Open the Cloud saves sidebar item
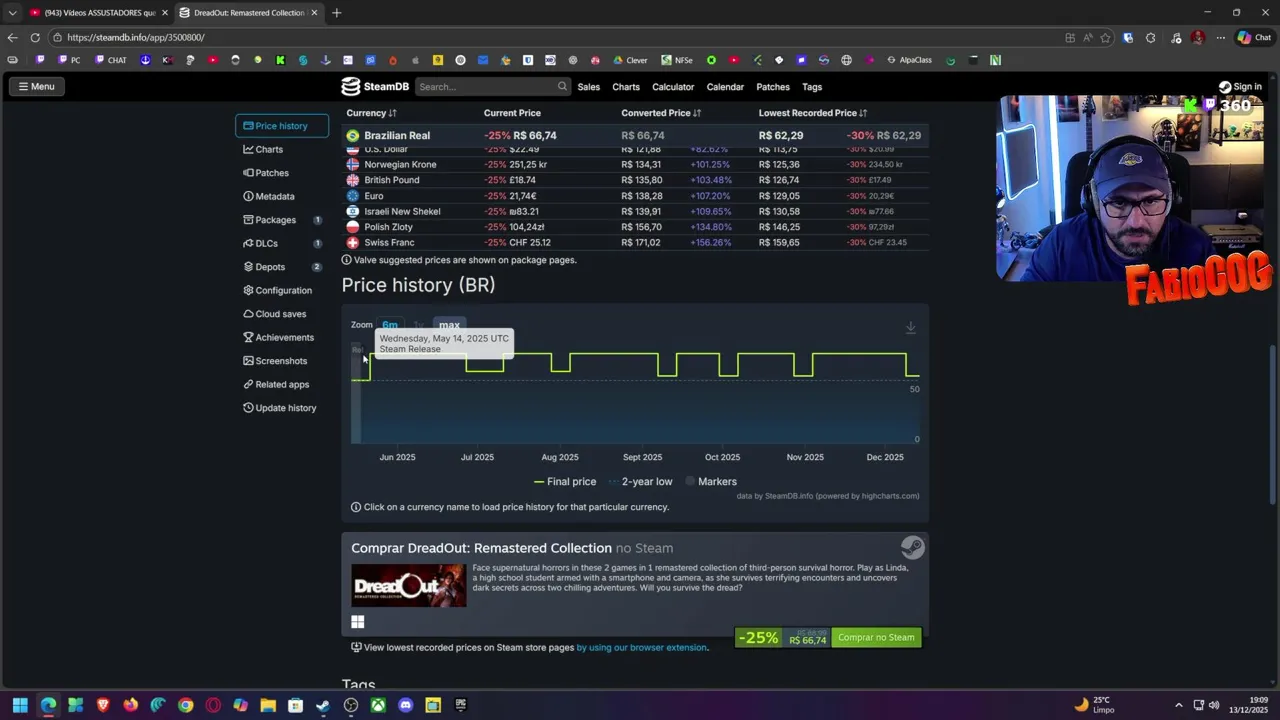Screen dimensions: 1280x720 pyautogui.click(x=274, y=314)
